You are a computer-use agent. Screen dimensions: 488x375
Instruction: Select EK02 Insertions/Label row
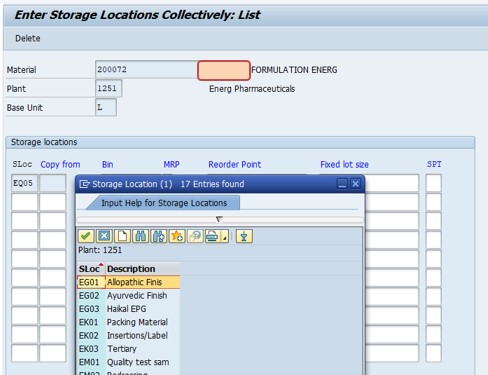[x=129, y=335]
